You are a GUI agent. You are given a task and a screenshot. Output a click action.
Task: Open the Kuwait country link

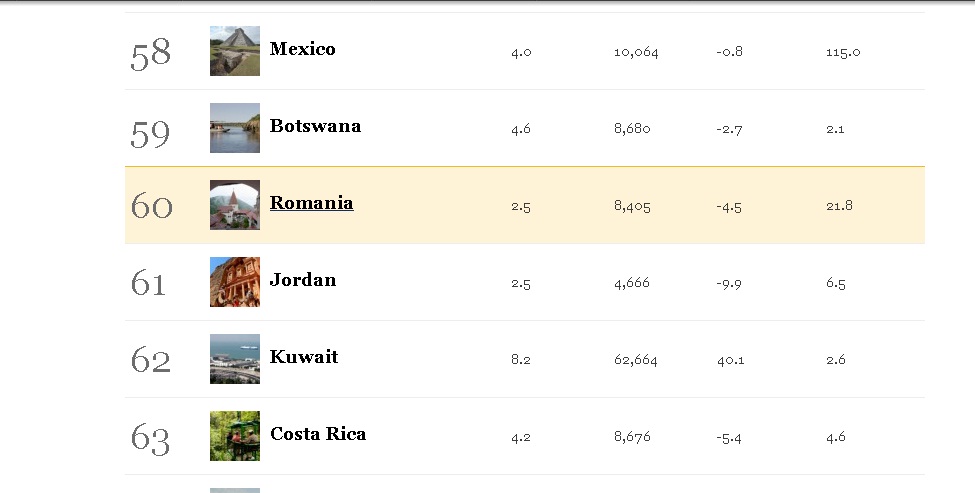point(304,357)
